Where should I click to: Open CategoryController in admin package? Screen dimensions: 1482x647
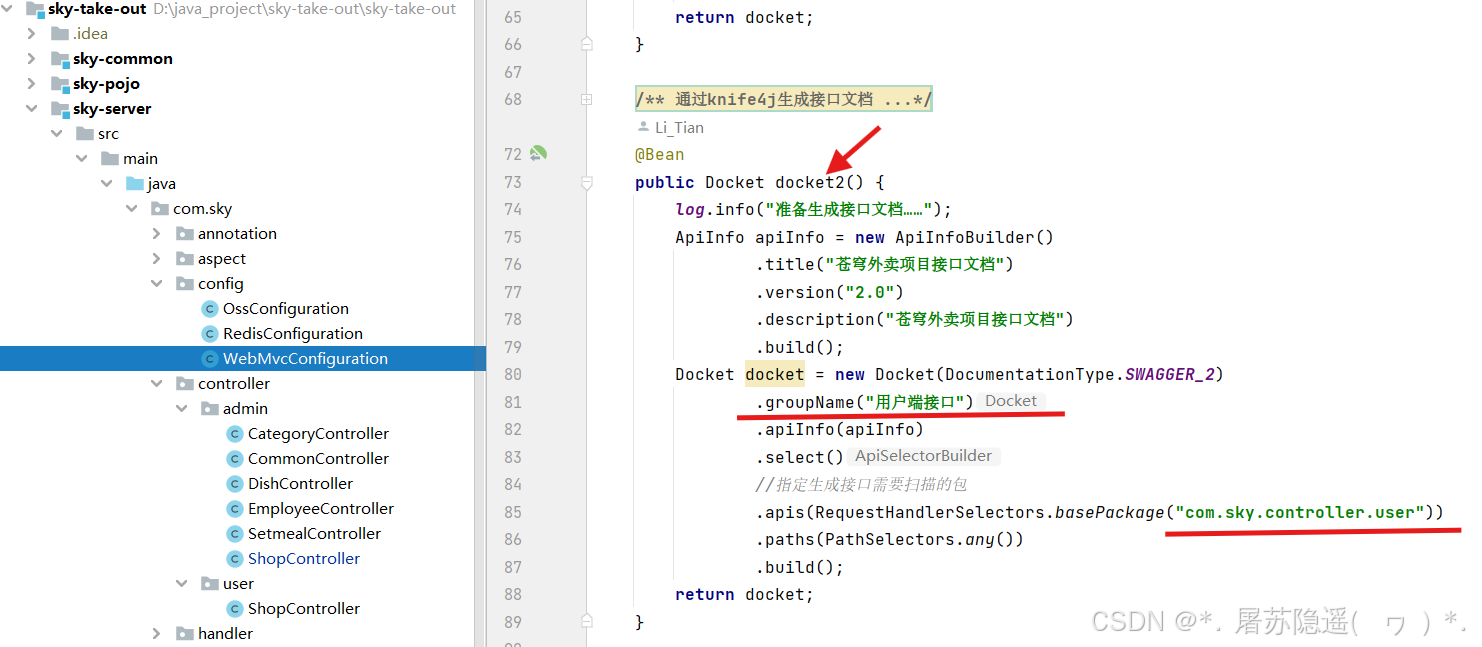[318, 434]
